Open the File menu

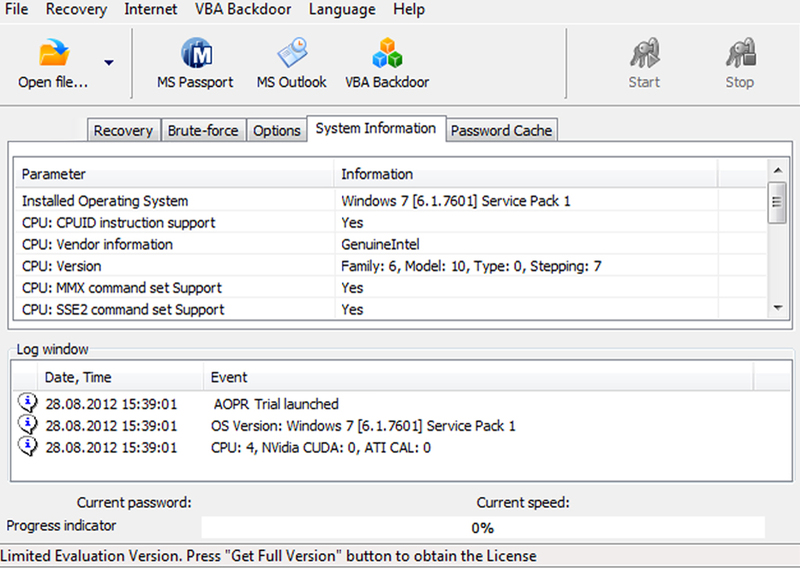click(16, 9)
